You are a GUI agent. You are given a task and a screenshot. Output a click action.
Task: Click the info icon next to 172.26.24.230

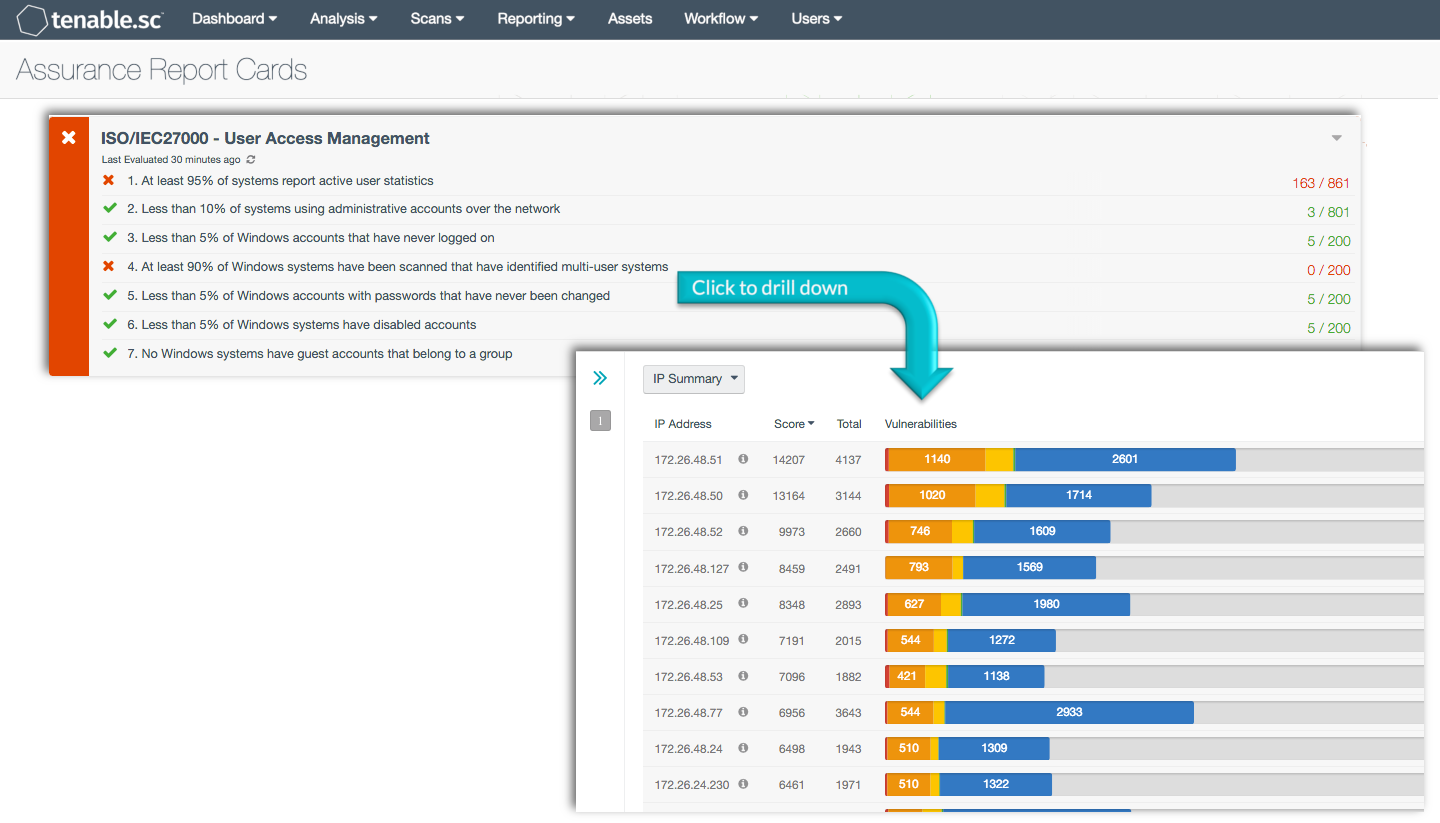click(x=743, y=784)
